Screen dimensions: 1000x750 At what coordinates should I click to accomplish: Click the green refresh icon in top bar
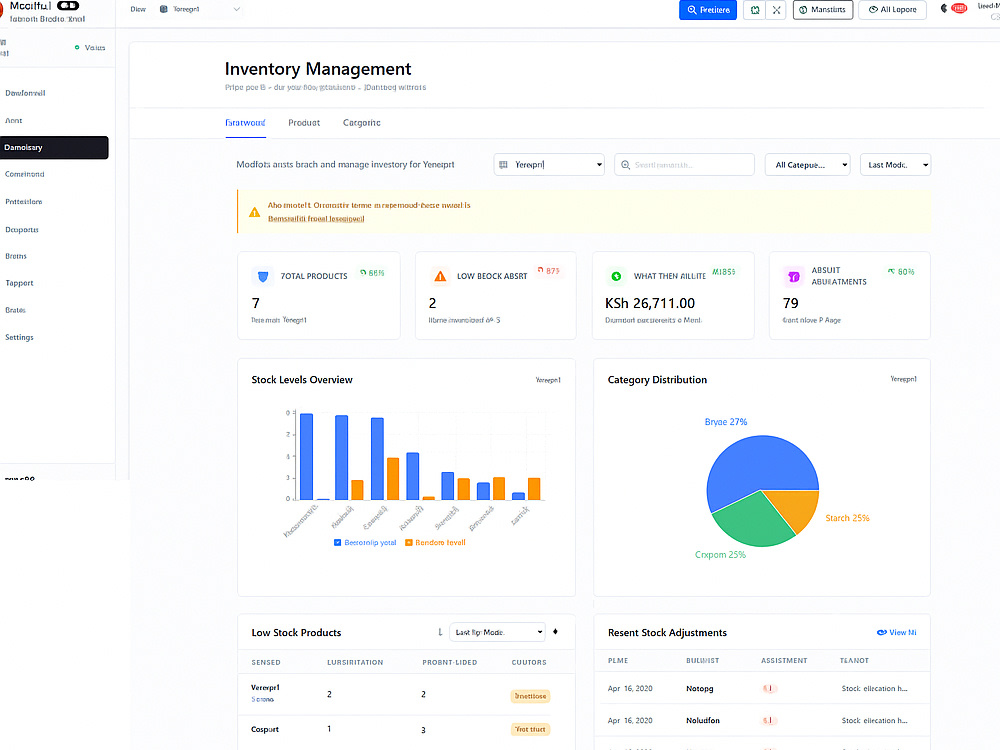pos(755,10)
